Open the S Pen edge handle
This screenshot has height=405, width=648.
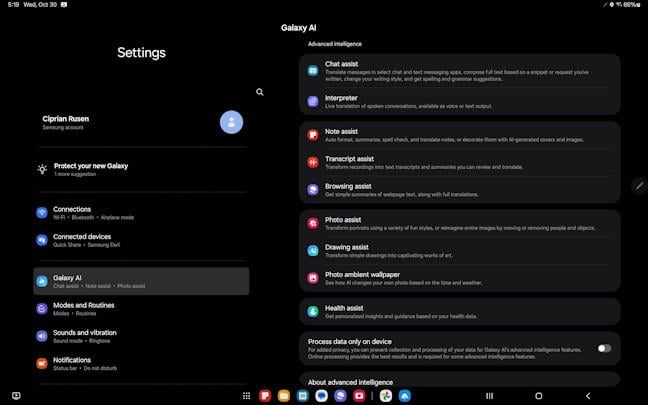click(x=639, y=185)
